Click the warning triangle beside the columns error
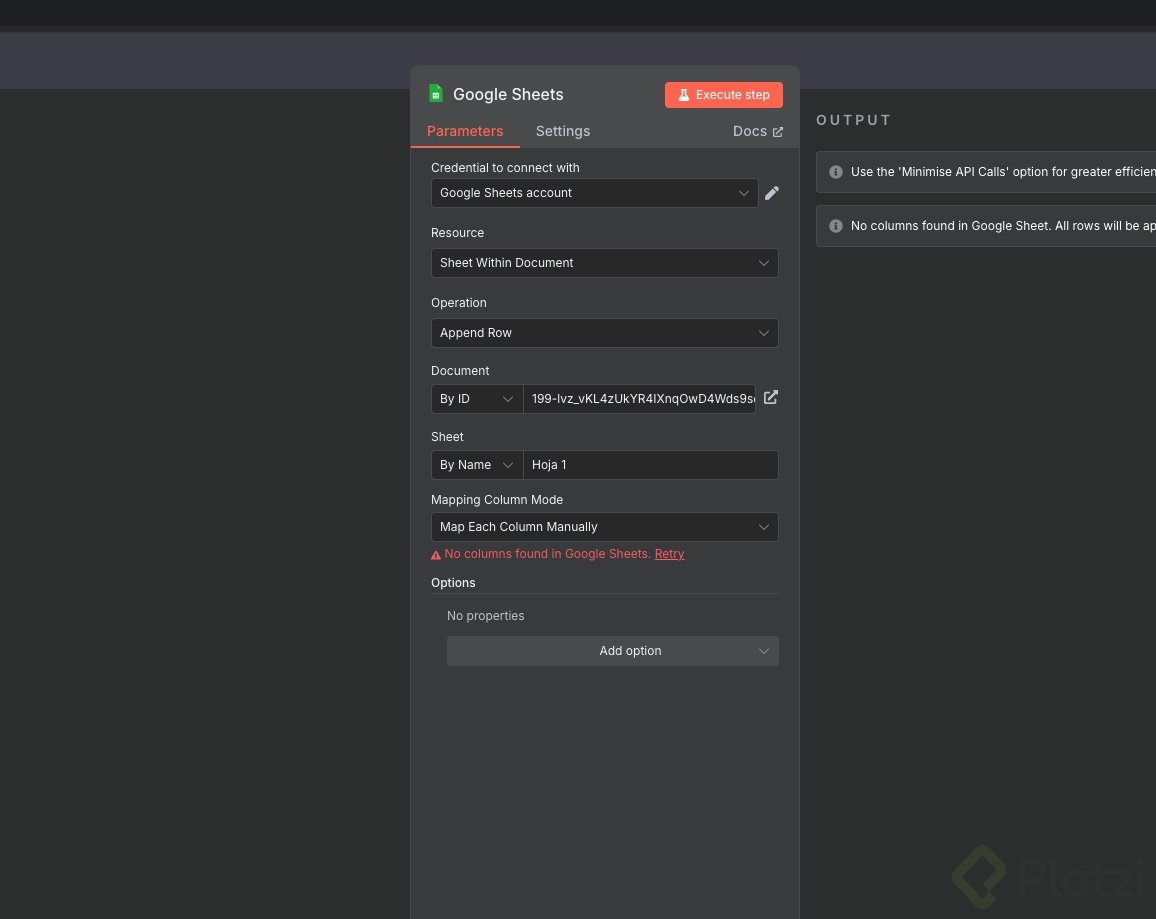 pos(436,554)
